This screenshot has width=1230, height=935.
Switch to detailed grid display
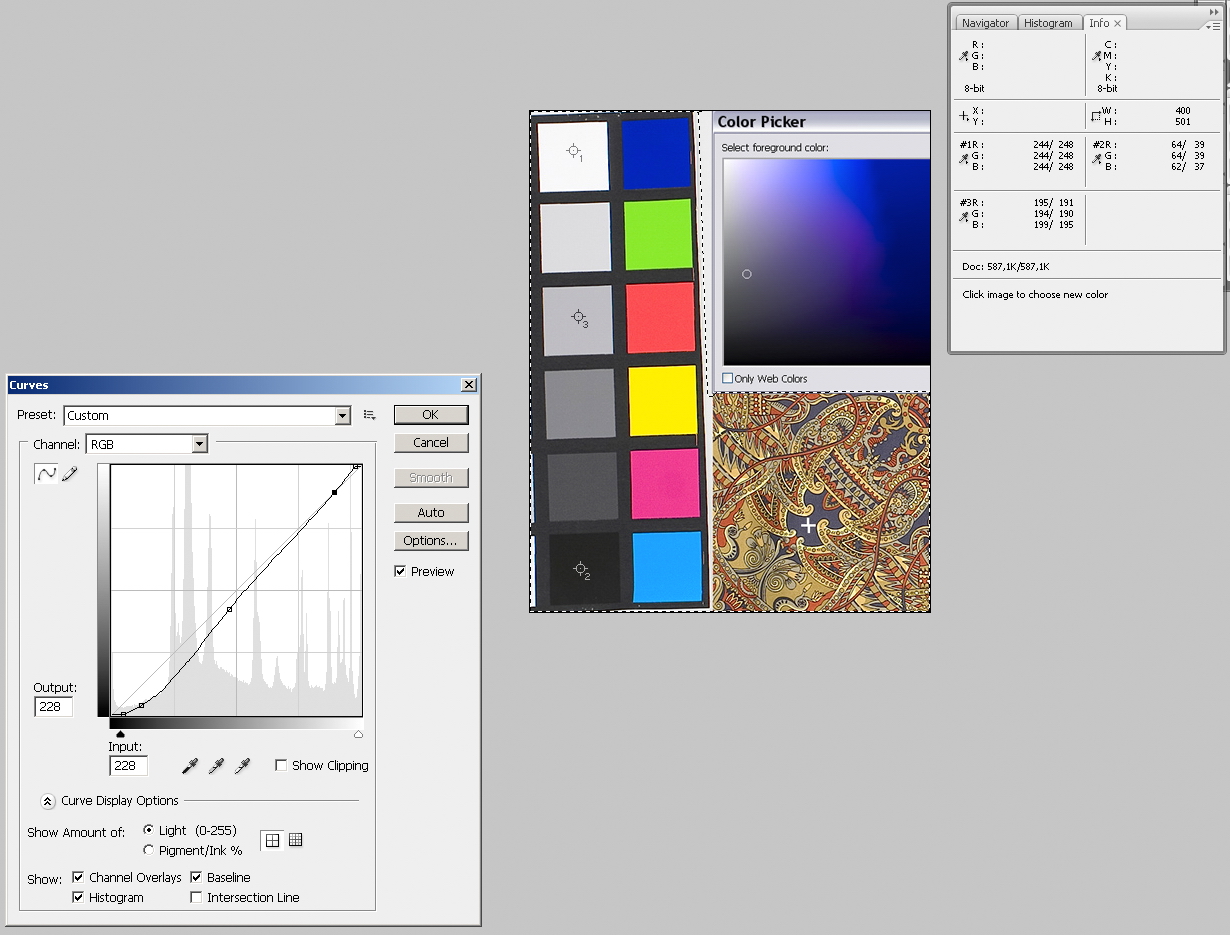coord(295,841)
